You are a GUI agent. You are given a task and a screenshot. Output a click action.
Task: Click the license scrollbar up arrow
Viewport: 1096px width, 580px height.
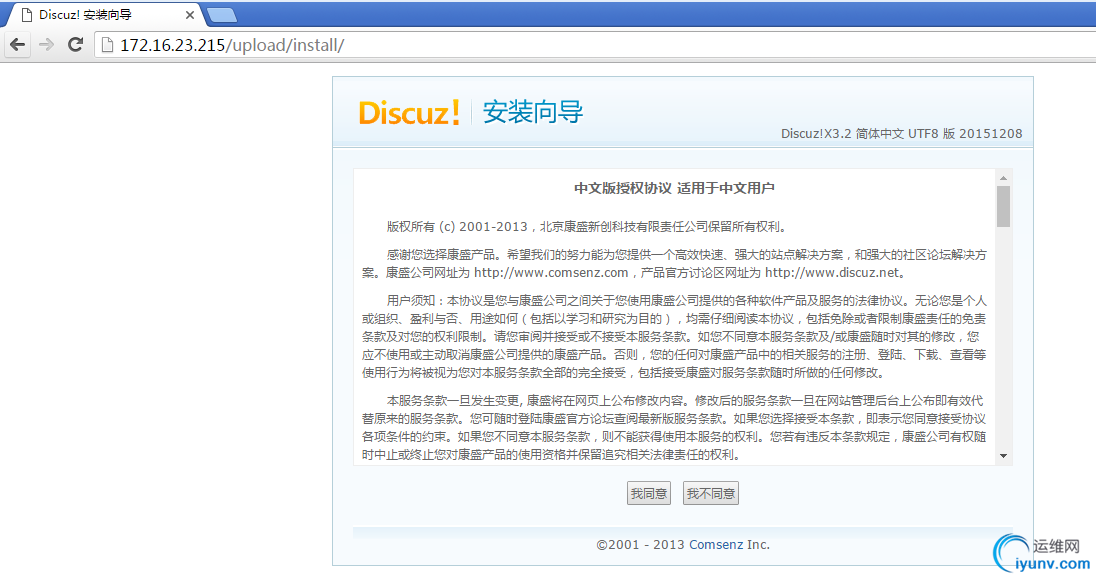[x=1004, y=178]
